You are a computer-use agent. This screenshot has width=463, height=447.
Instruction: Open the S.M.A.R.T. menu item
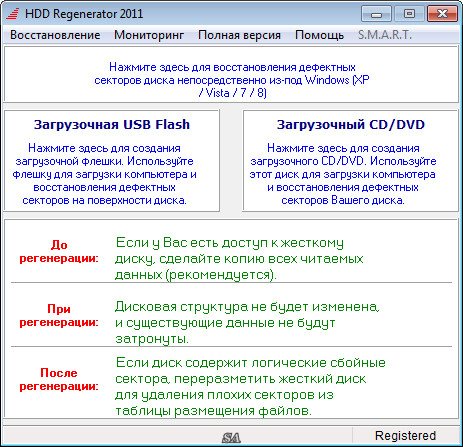pos(385,35)
